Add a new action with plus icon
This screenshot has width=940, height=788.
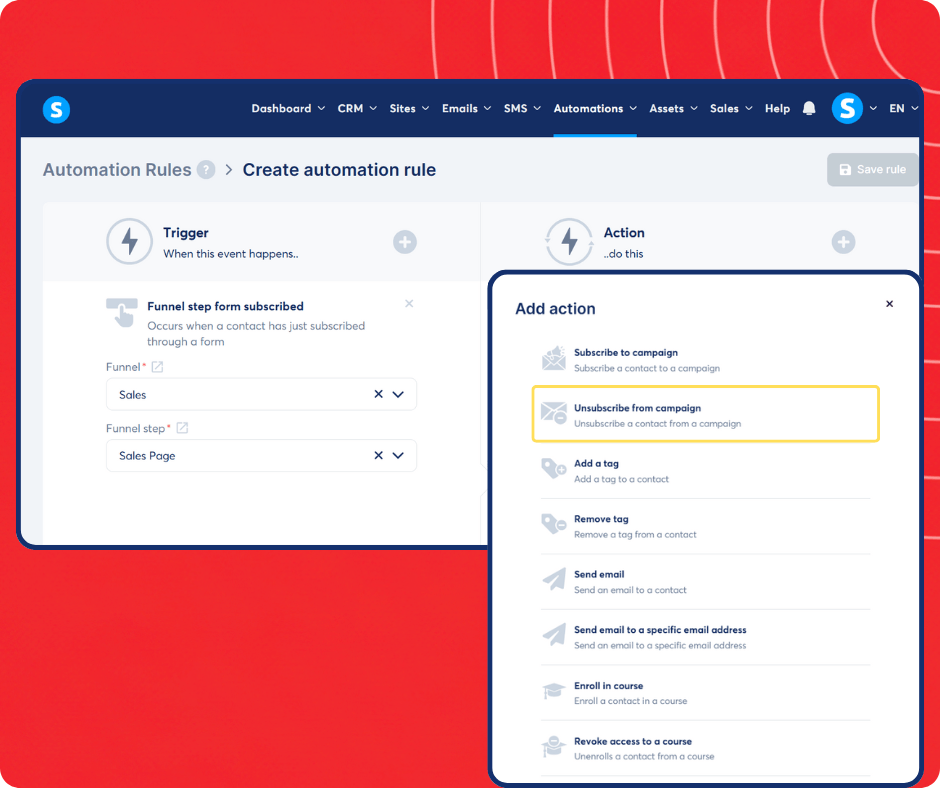click(x=843, y=242)
